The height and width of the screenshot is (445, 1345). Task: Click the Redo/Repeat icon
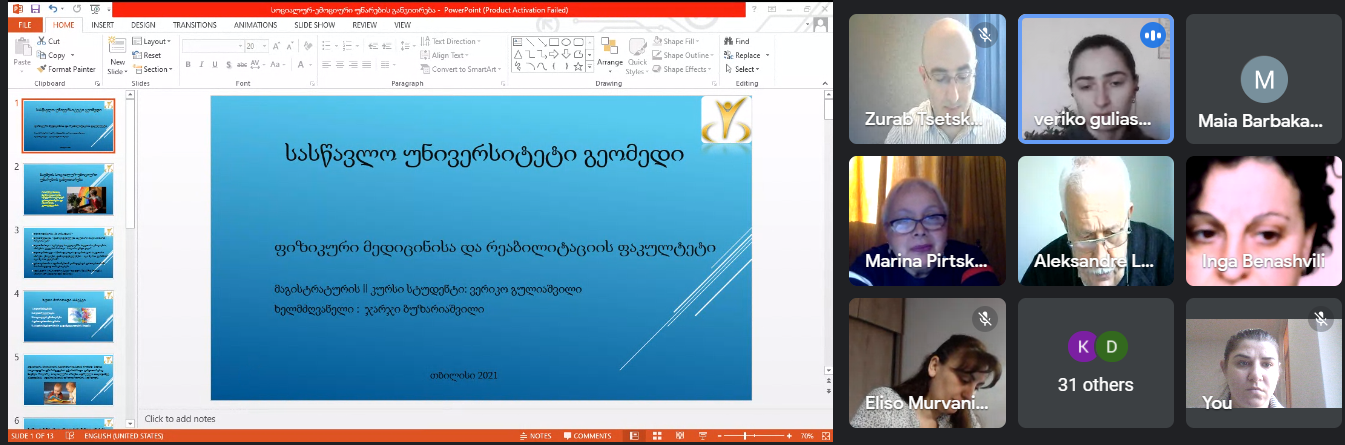pyautogui.click(x=77, y=9)
